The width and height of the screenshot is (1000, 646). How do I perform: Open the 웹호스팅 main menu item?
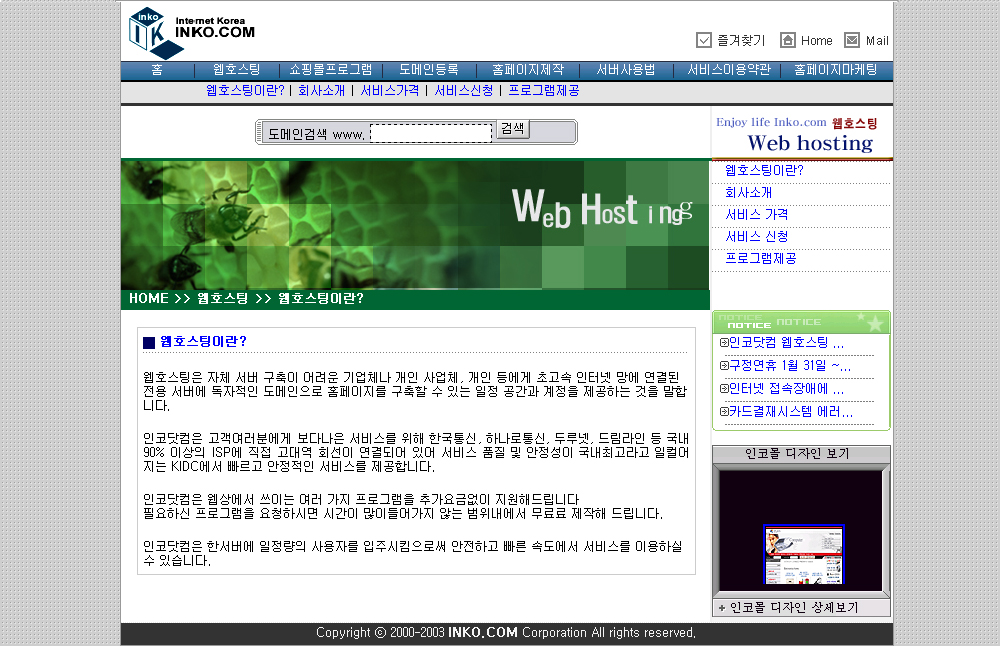(236, 70)
